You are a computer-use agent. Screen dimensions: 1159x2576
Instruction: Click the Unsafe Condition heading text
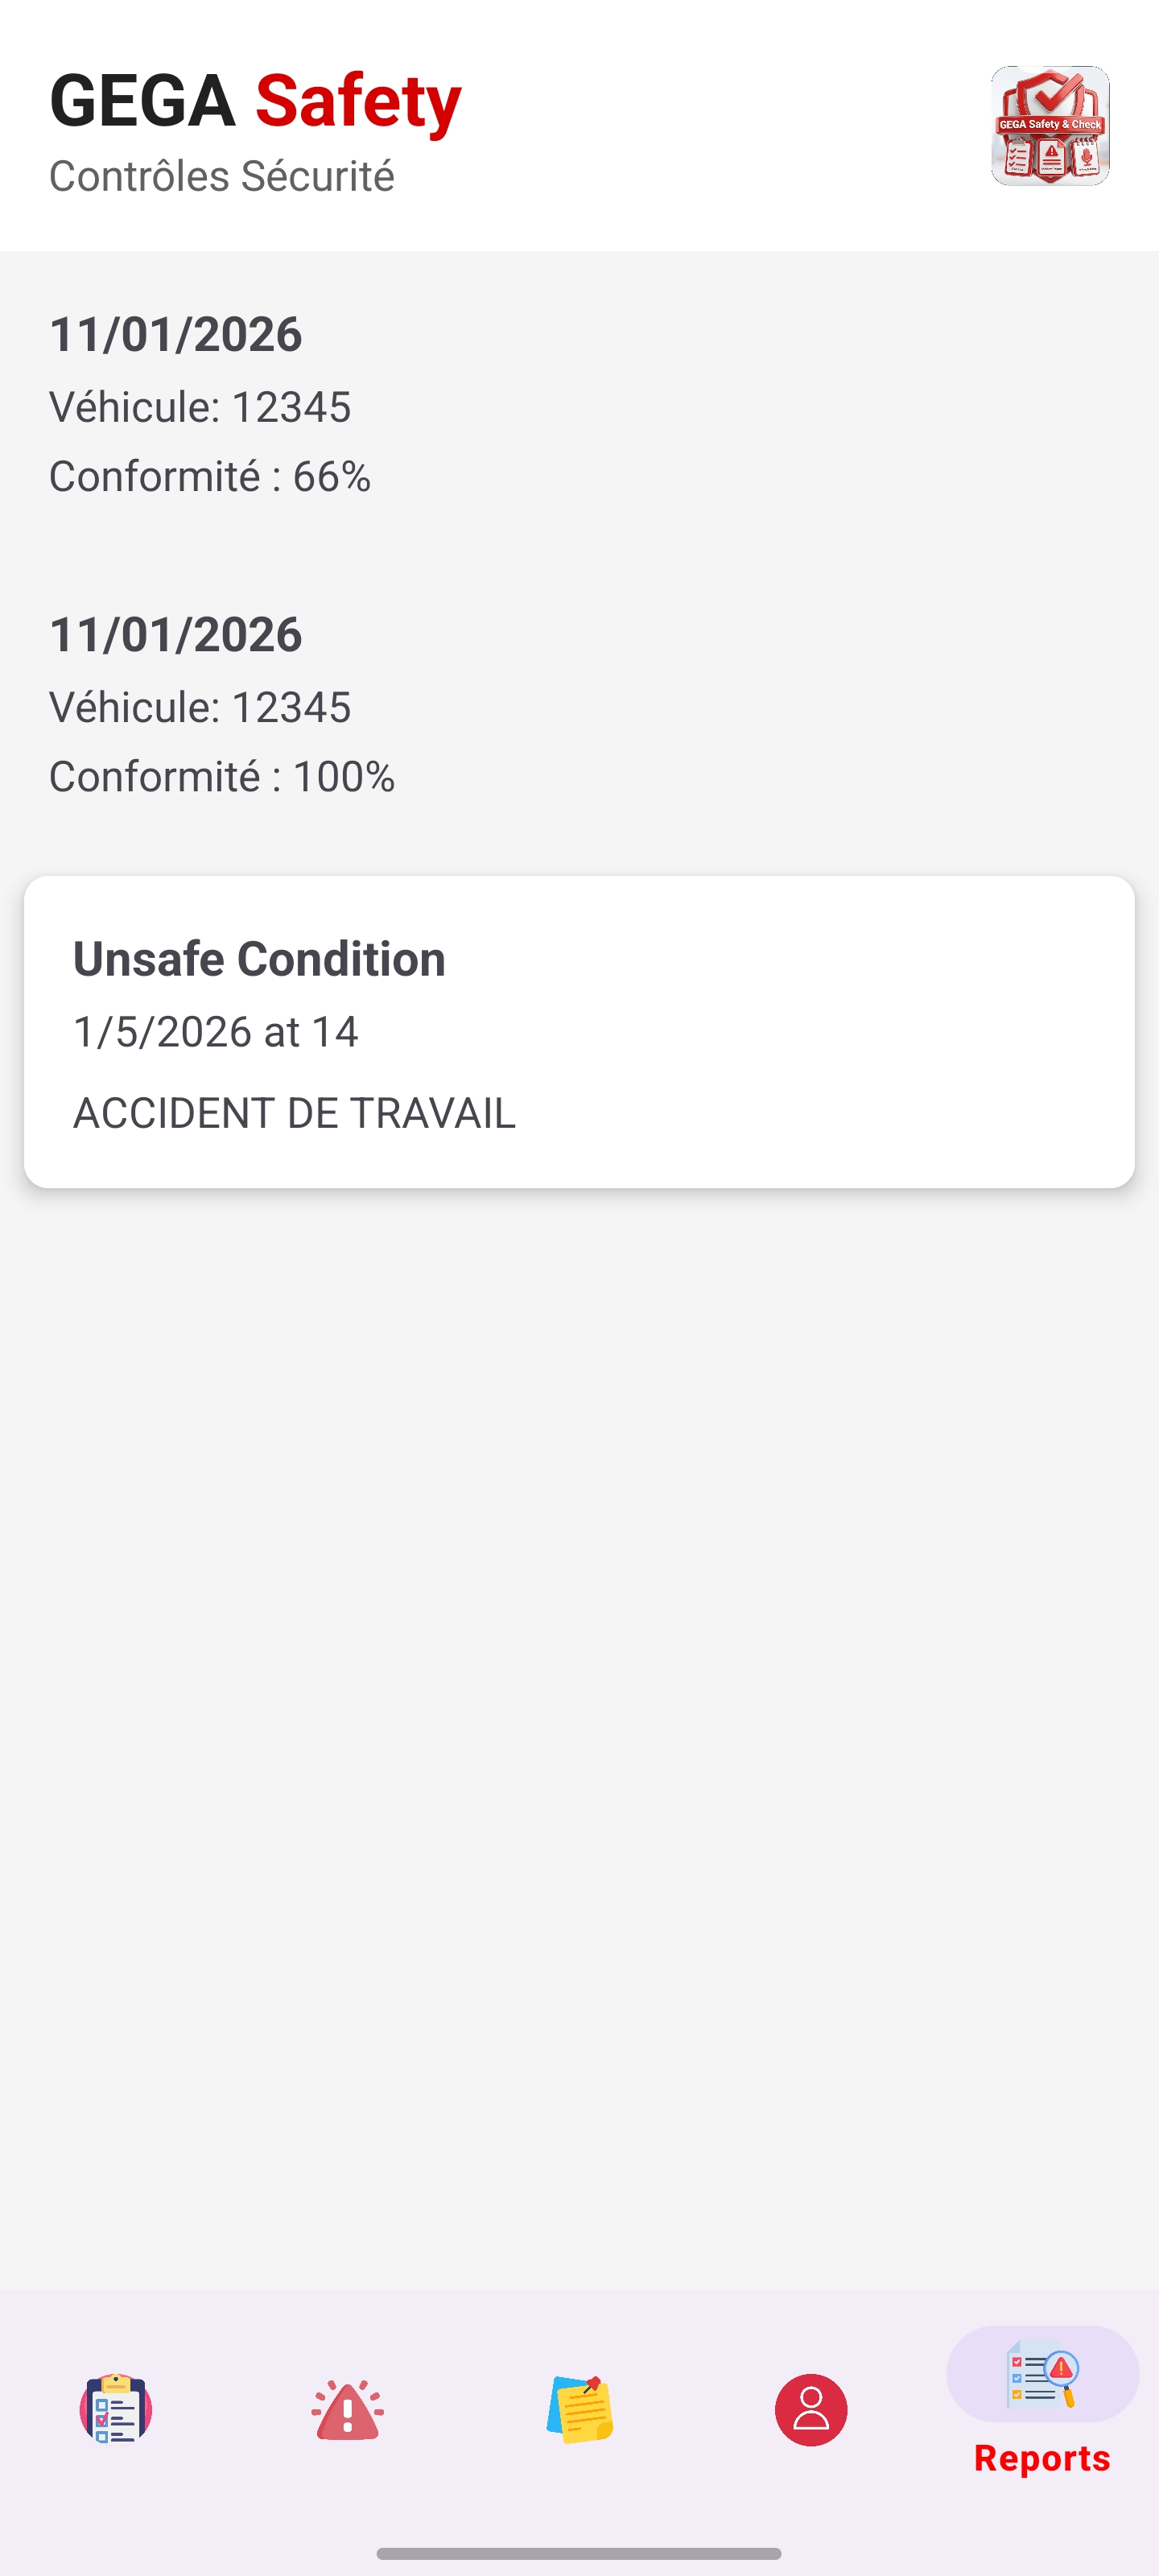click(259, 958)
